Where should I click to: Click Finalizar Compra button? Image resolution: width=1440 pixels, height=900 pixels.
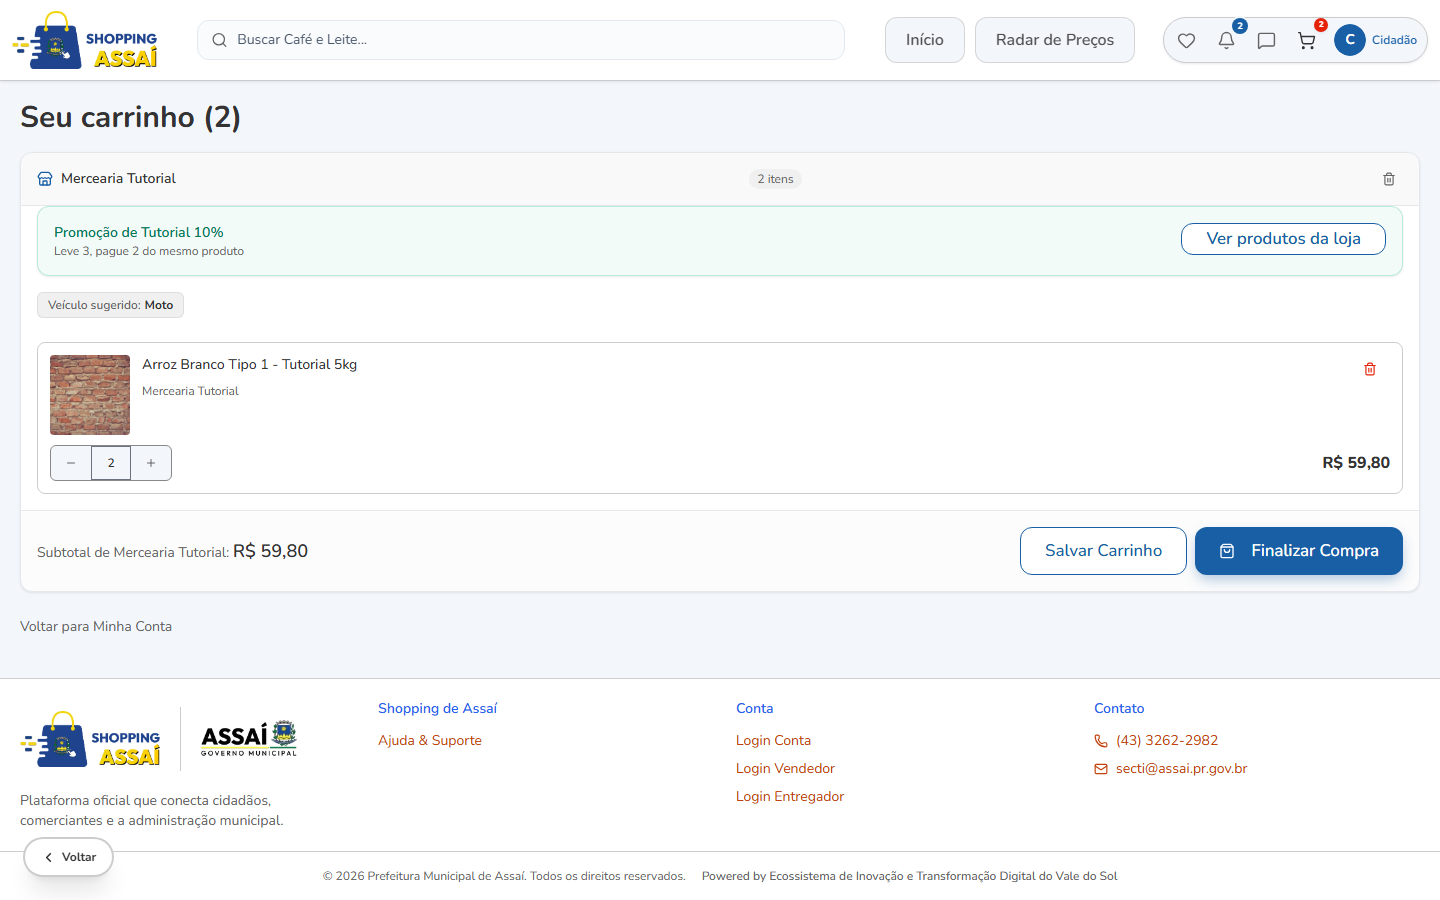[1299, 551]
